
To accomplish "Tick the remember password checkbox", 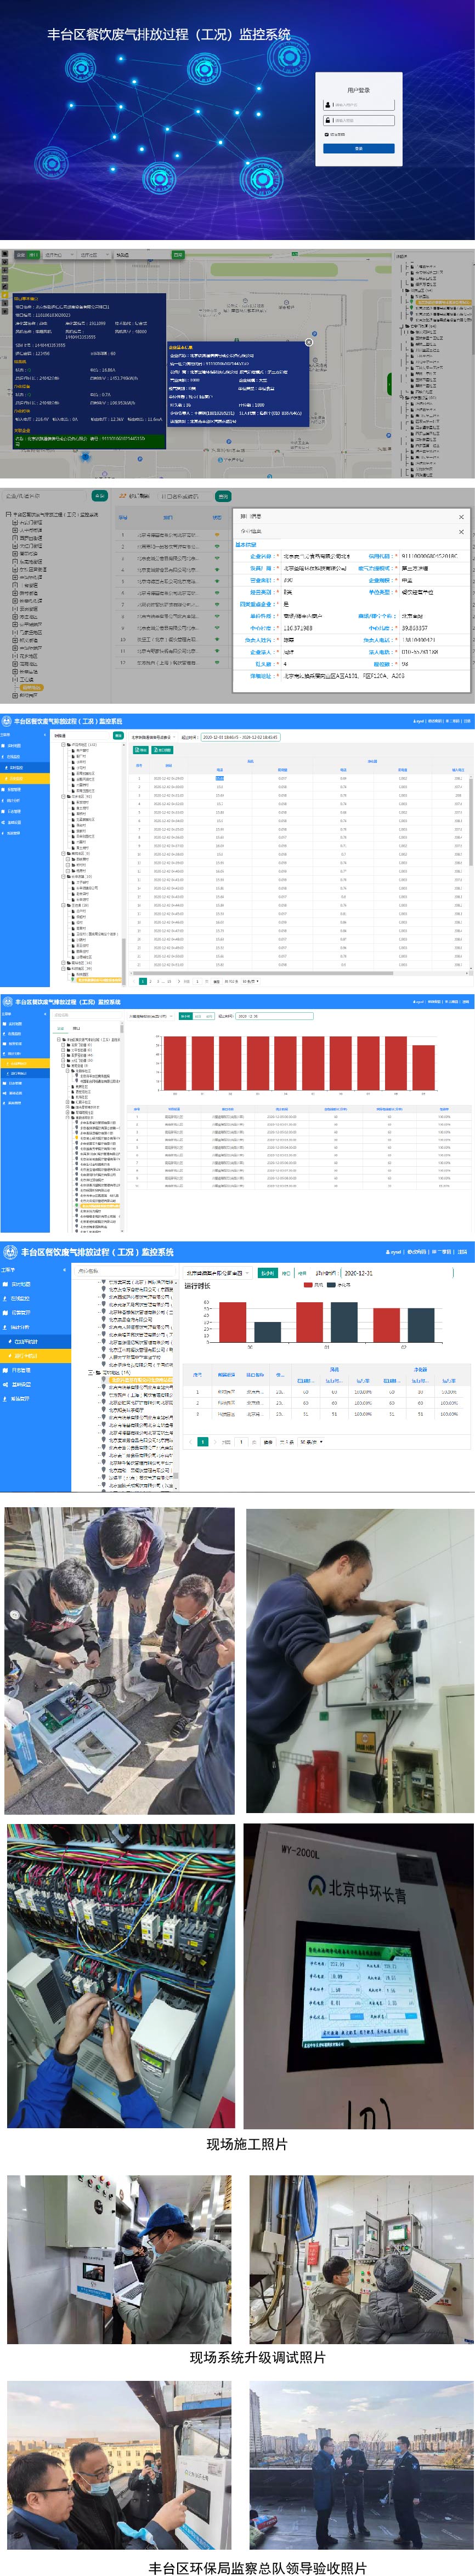I will coord(326,134).
